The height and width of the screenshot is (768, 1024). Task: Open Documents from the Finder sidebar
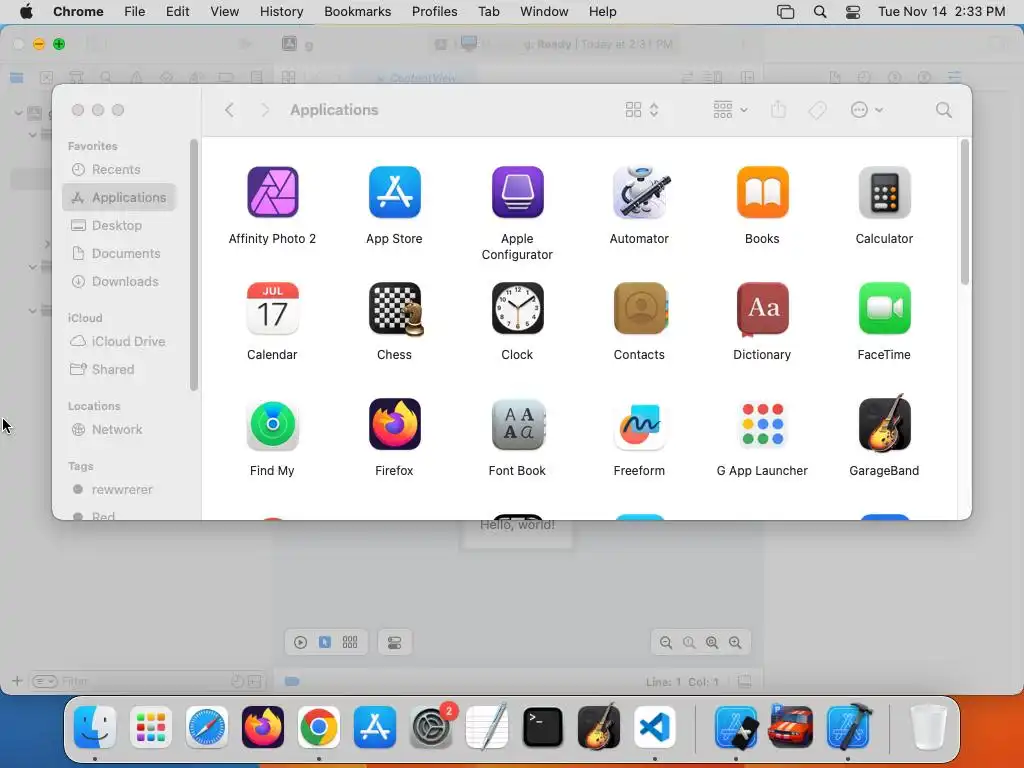(119, 253)
